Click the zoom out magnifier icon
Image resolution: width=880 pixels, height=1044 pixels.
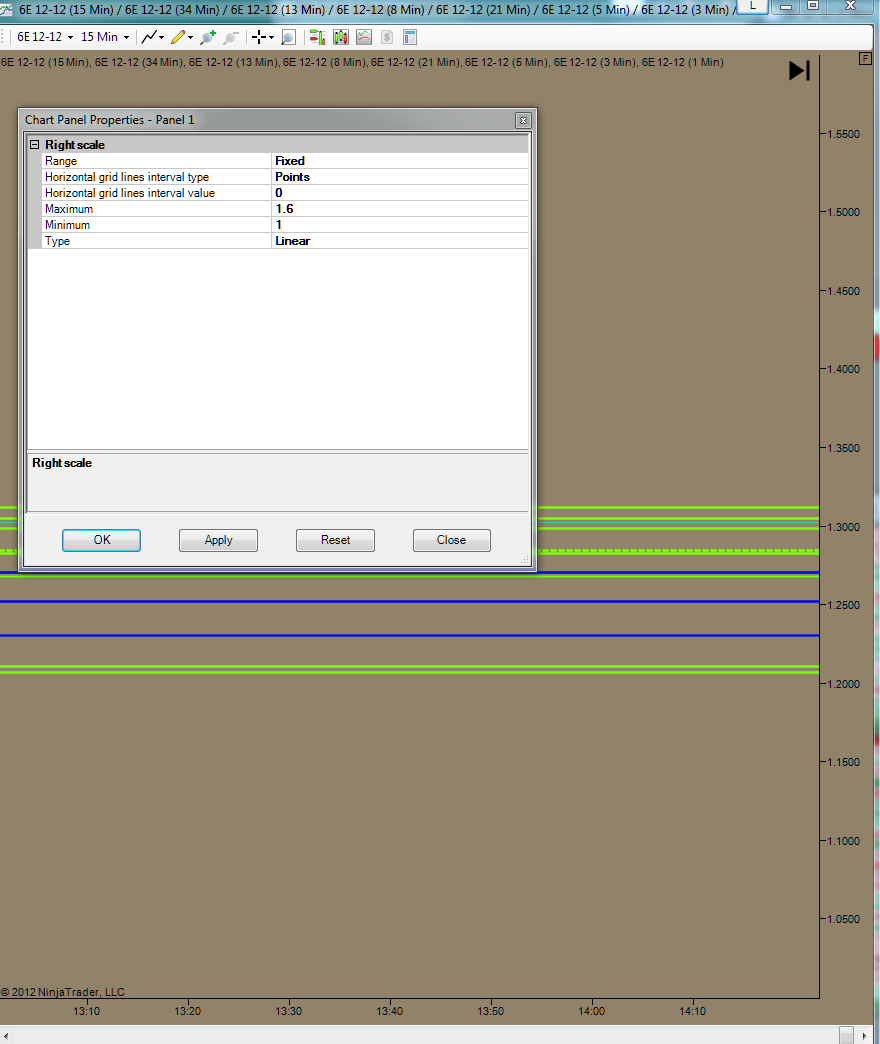pyautogui.click(x=230, y=37)
